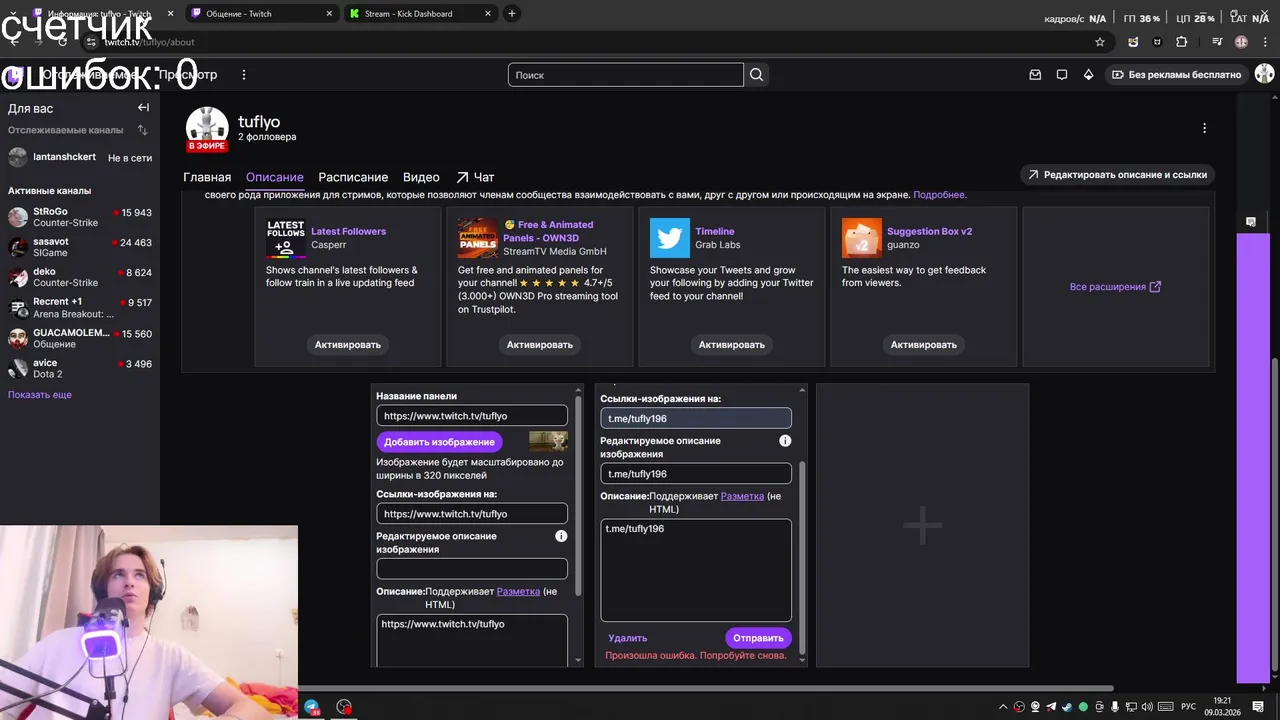Switch to the Главная tab
This screenshot has width=1280, height=720.
207,177
